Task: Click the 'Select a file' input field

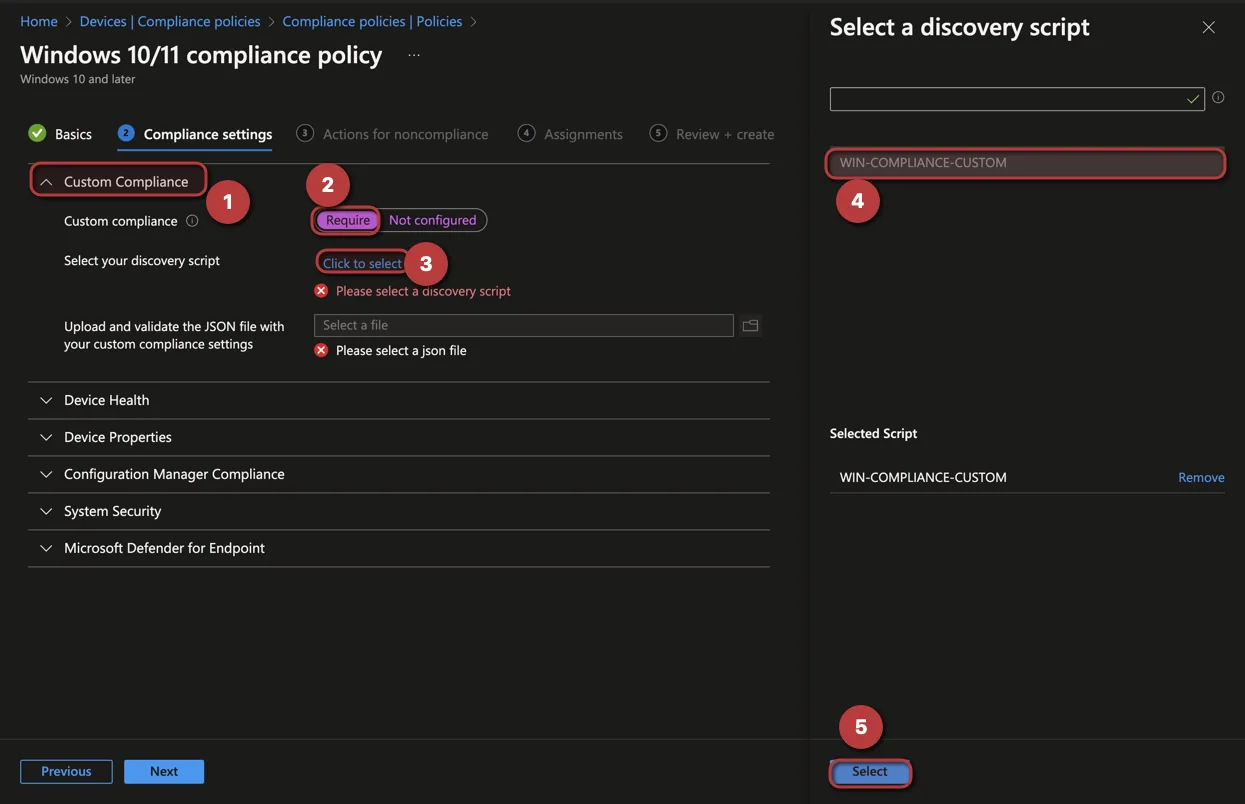Action: tap(524, 325)
